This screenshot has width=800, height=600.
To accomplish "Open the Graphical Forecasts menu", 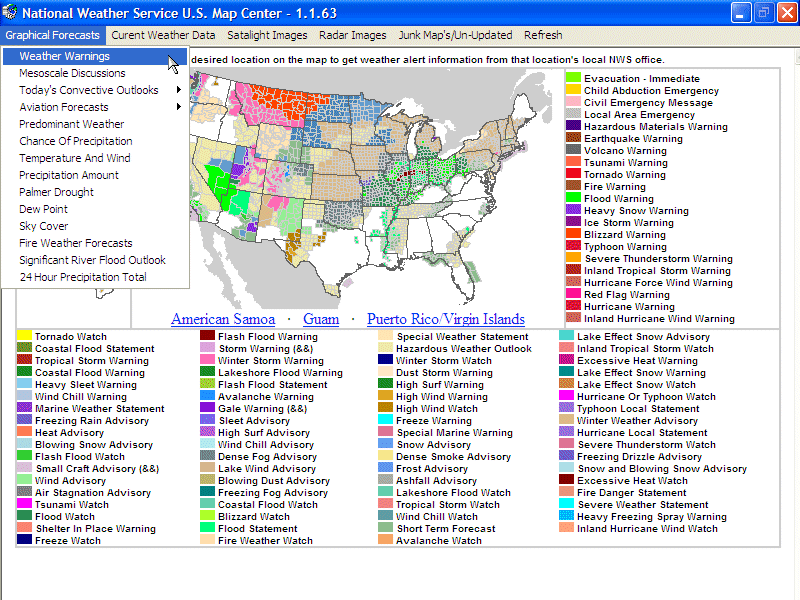I will [x=52, y=35].
